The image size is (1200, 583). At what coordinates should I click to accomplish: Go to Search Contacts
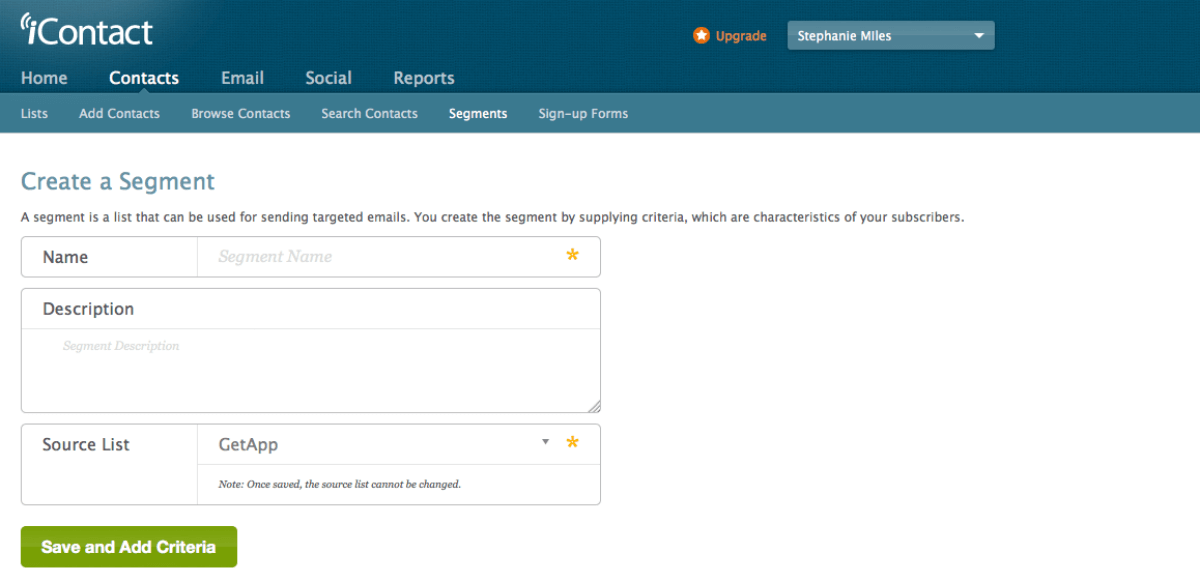pyautogui.click(x=368, y=113)
